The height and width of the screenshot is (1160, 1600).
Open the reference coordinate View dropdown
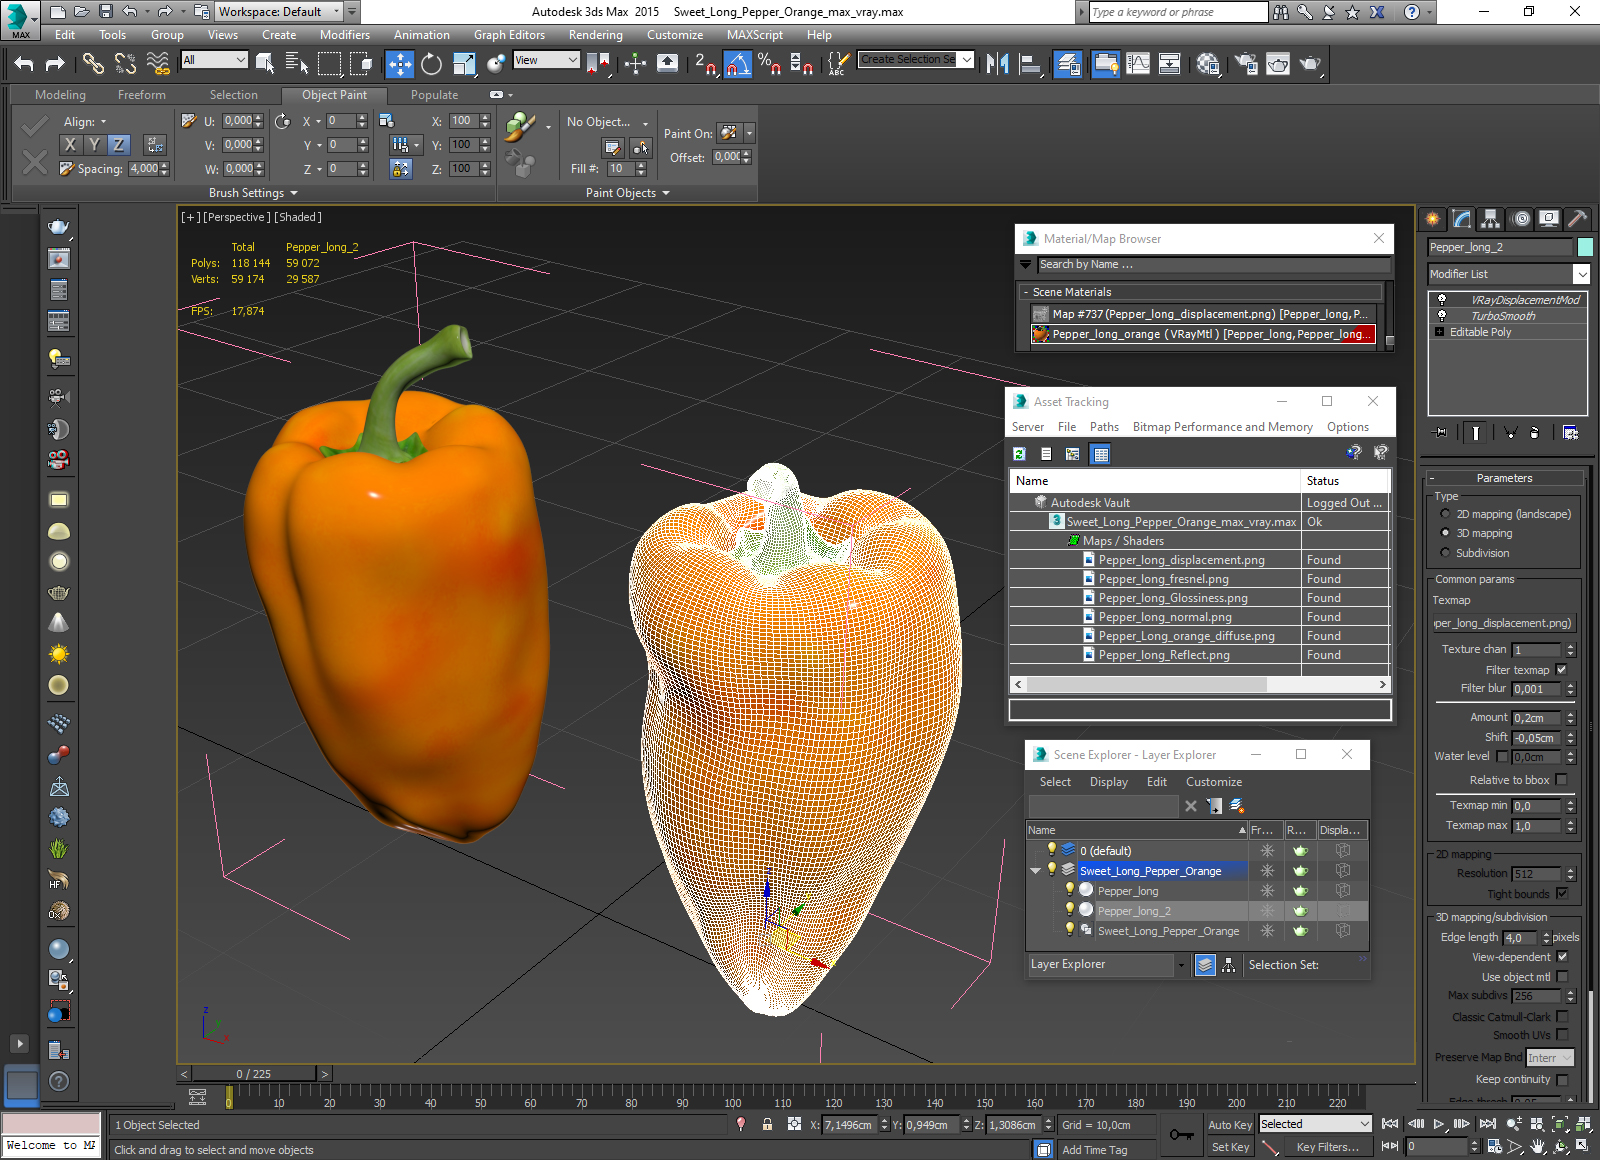pos(546,60)
